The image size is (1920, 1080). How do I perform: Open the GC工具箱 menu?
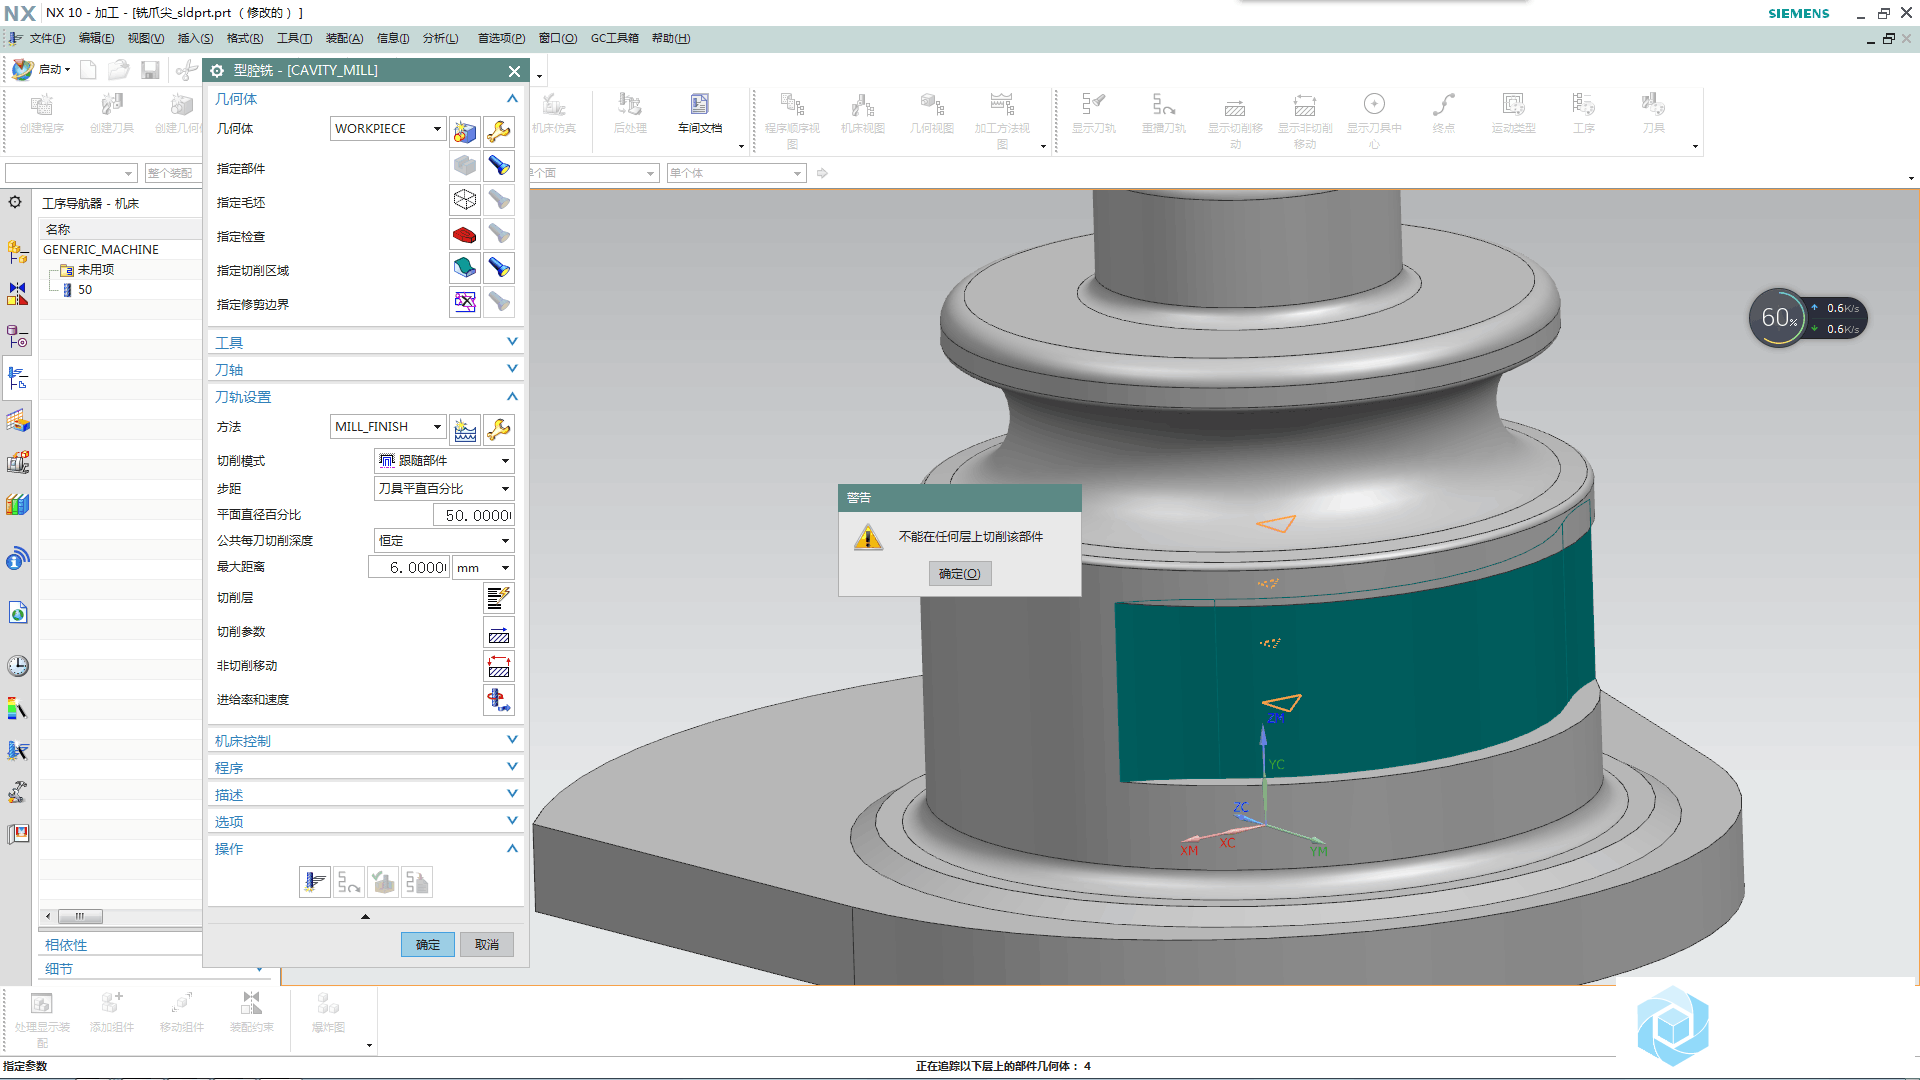pos(614,38)
